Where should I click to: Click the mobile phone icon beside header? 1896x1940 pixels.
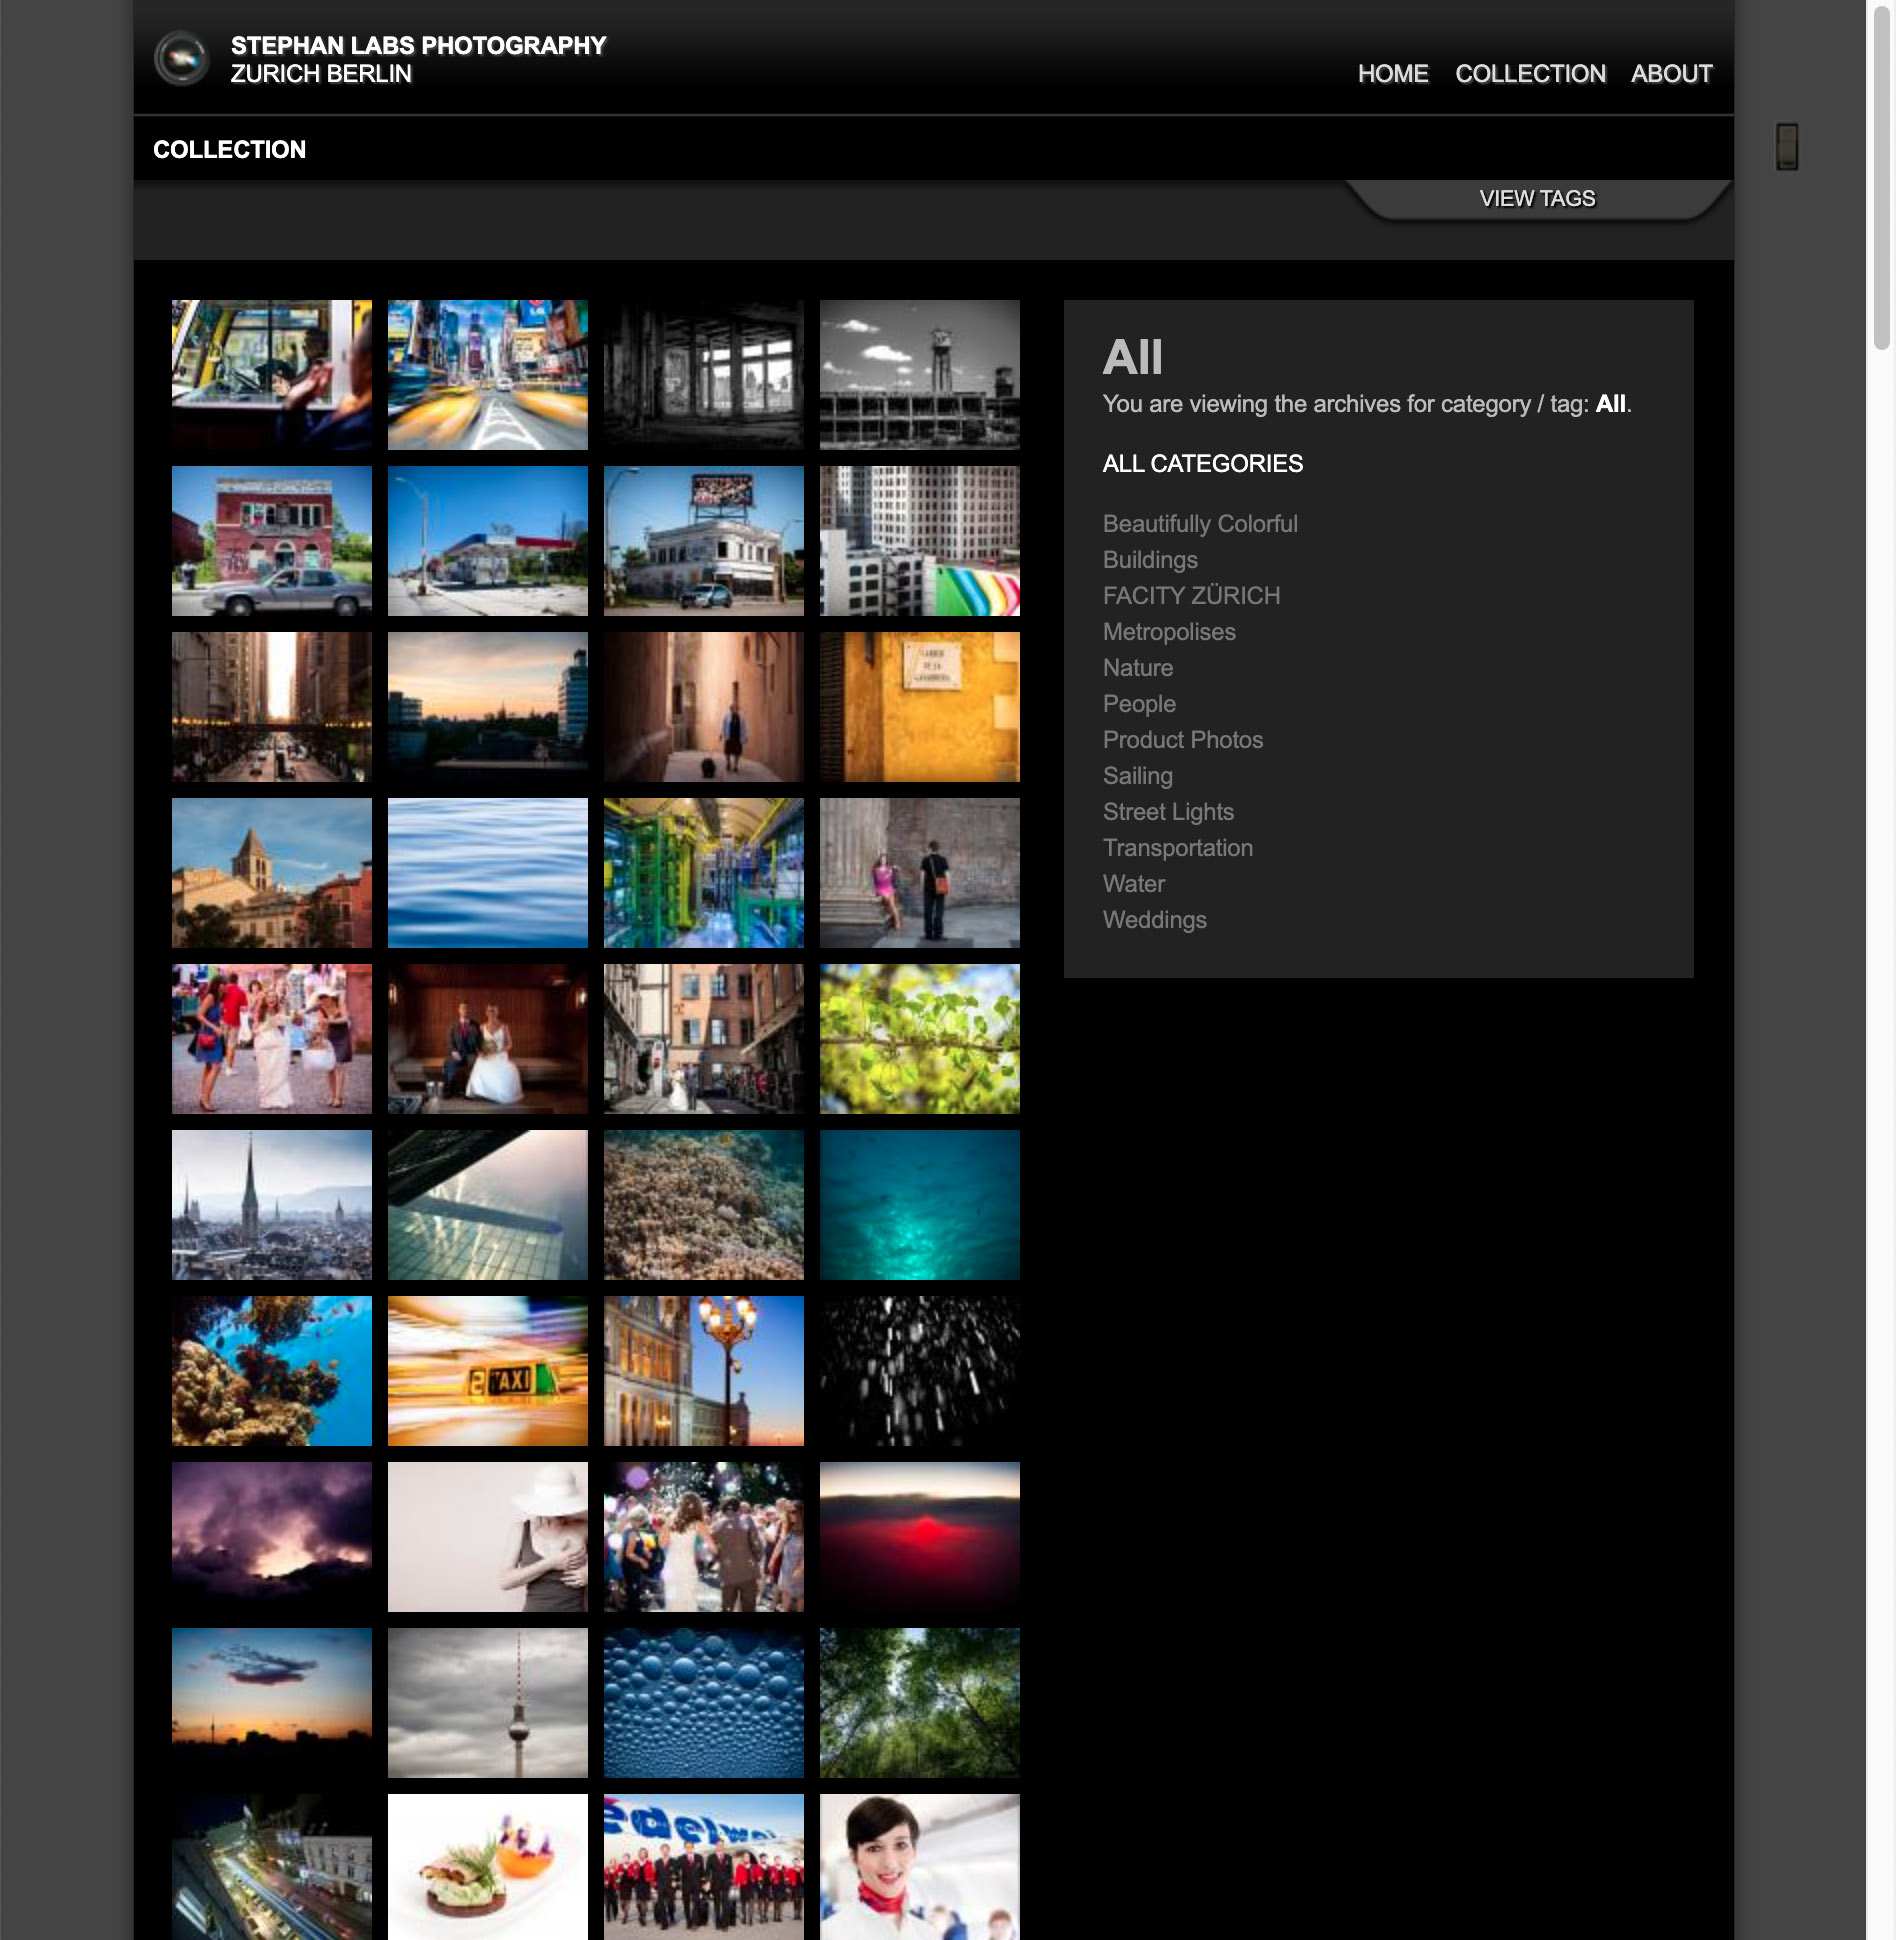1786,147
